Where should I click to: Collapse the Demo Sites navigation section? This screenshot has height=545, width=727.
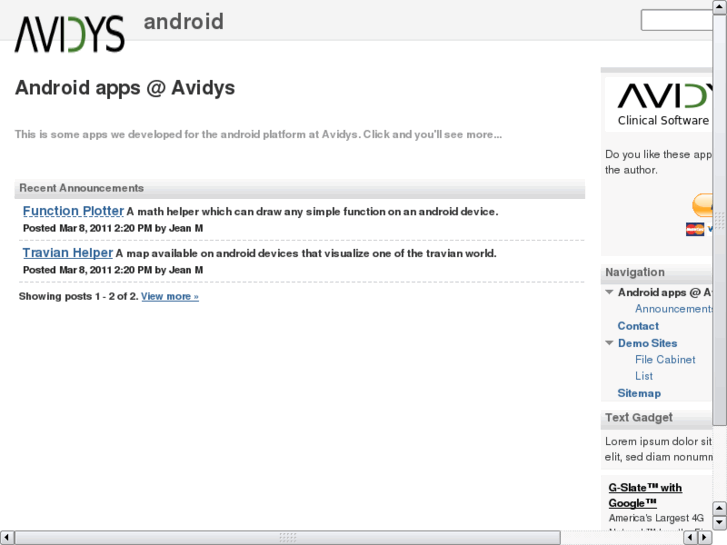[x=609, y=343]
